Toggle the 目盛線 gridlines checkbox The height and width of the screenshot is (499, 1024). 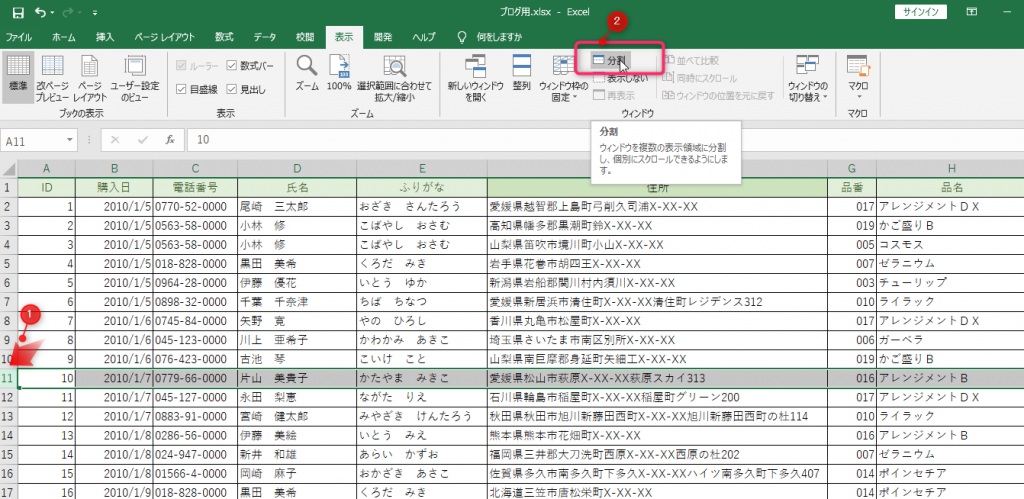[x=181, y=89]
